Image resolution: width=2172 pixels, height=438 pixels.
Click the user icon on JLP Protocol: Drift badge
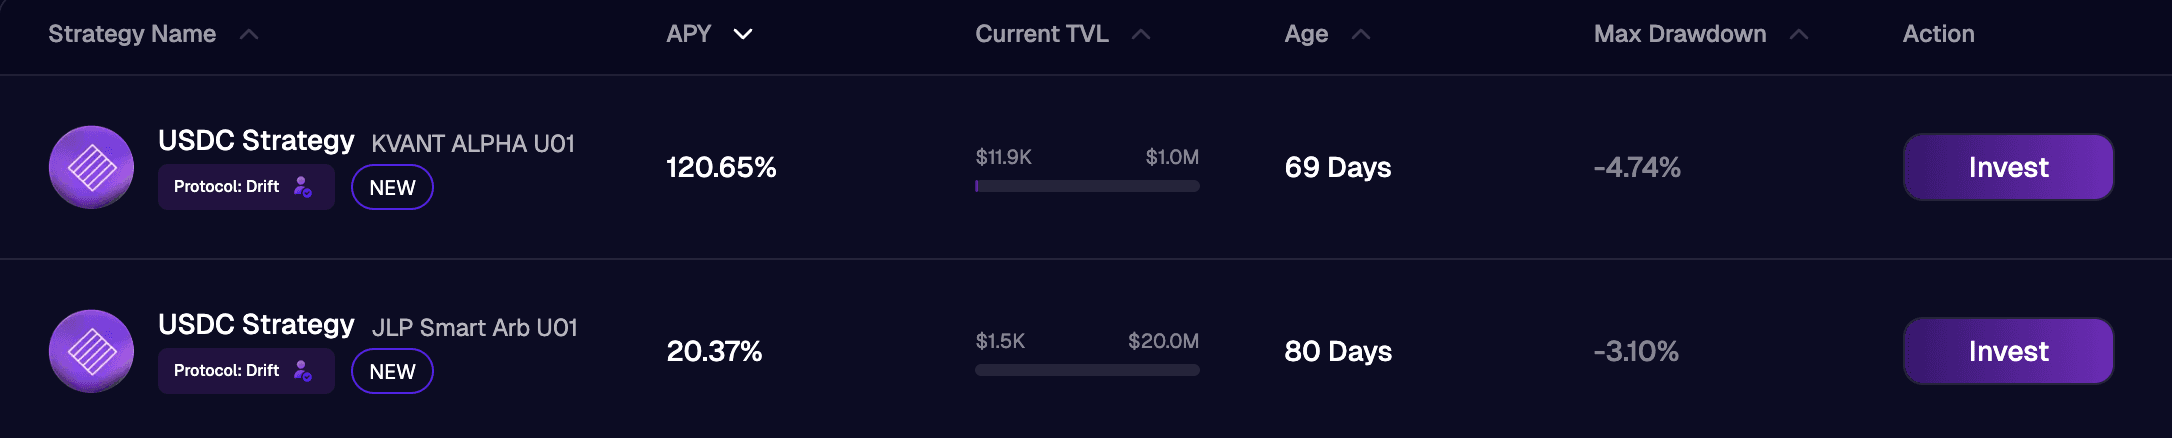[302, 371]
